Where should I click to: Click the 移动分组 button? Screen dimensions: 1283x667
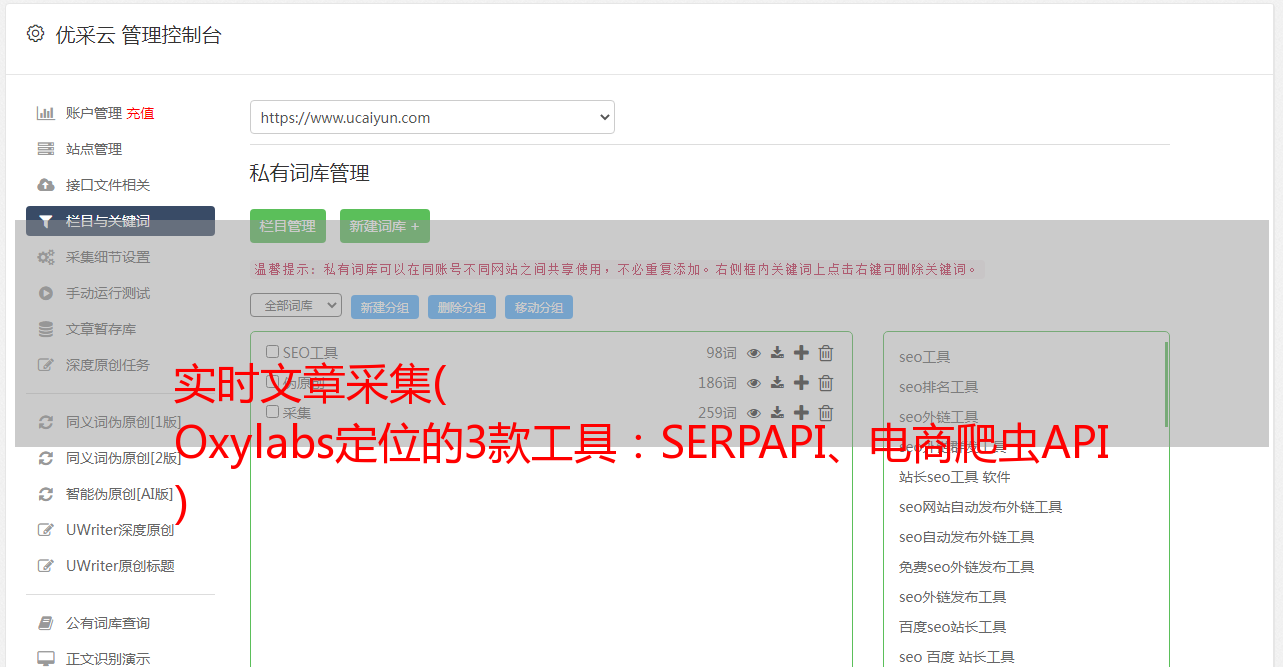point(539,307)
